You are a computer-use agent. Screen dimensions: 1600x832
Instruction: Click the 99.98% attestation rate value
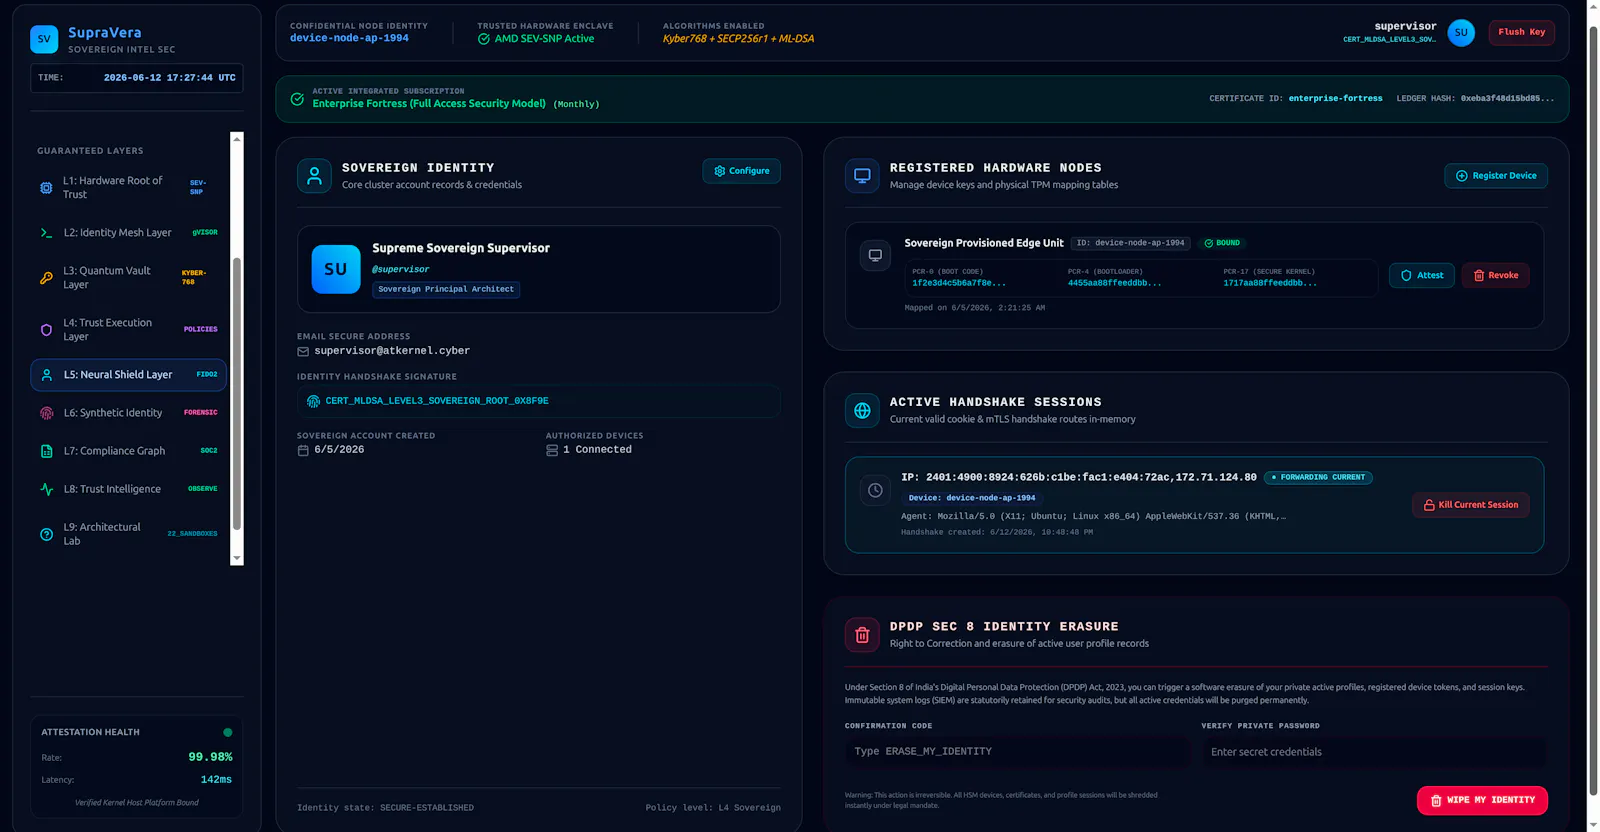coord(210,757)
